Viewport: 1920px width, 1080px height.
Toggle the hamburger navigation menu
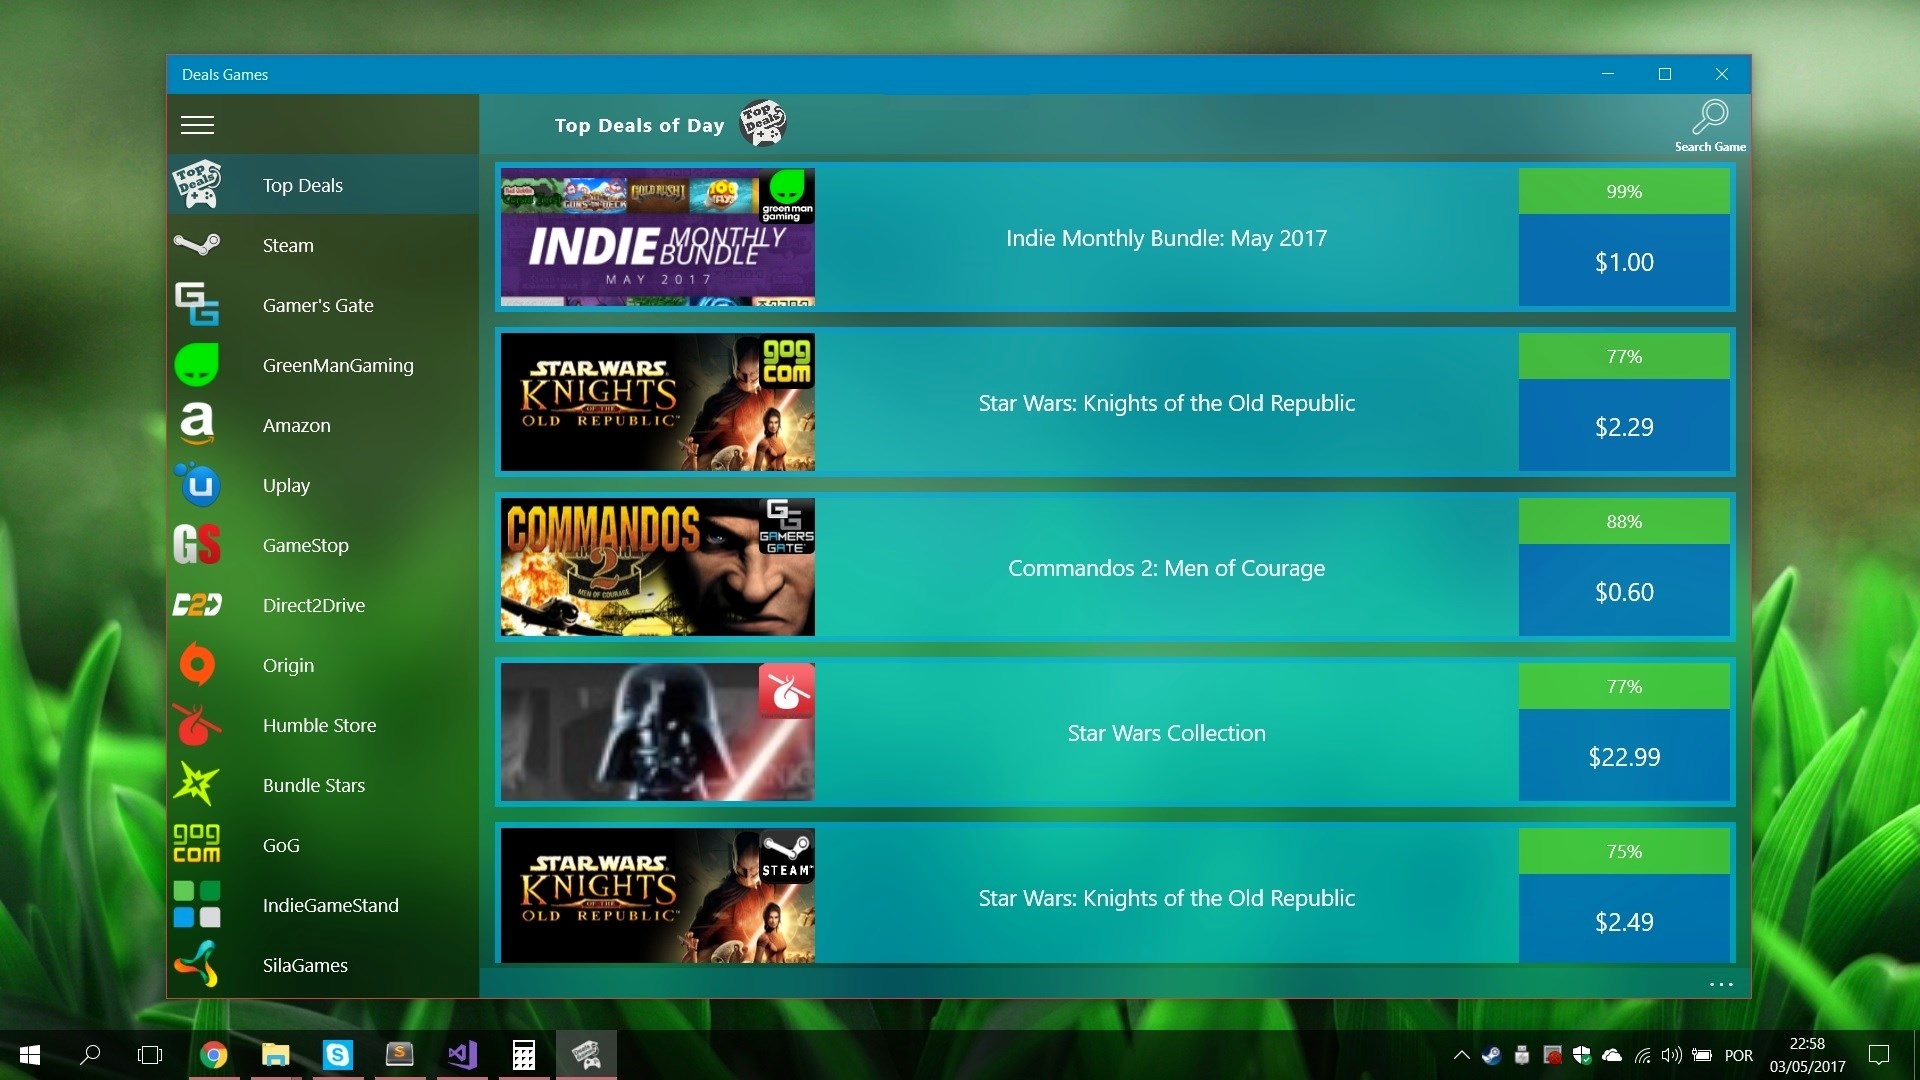[197, 125]
